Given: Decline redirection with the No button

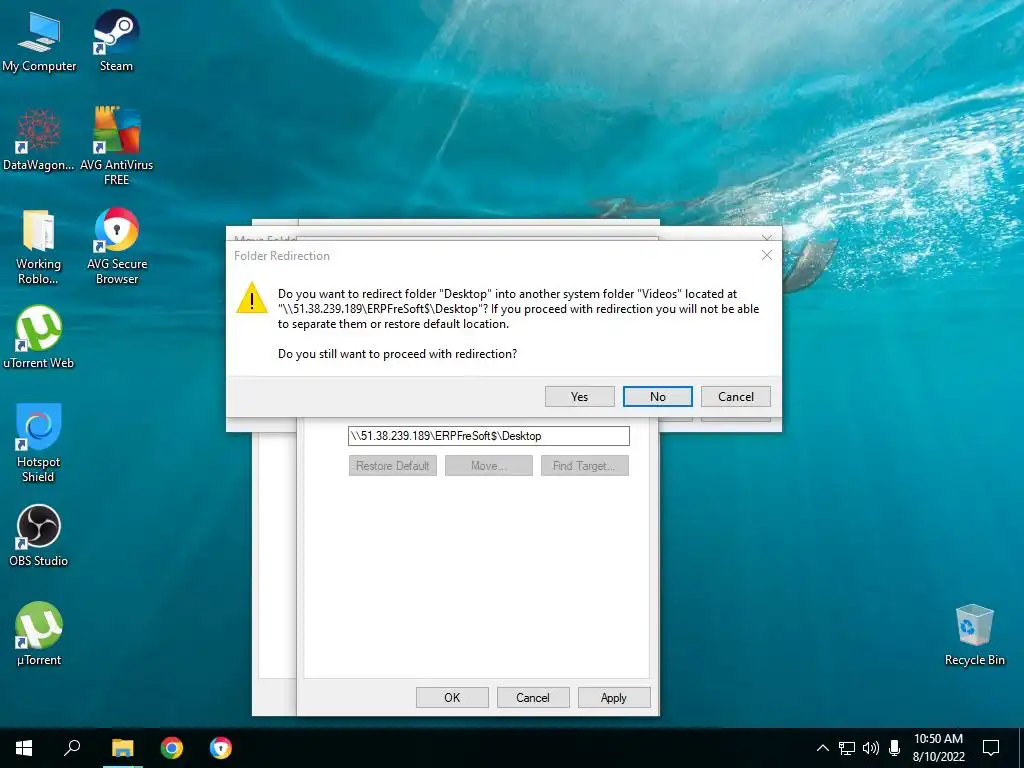Looking at the screenshot, I should (x=658, y=396).
